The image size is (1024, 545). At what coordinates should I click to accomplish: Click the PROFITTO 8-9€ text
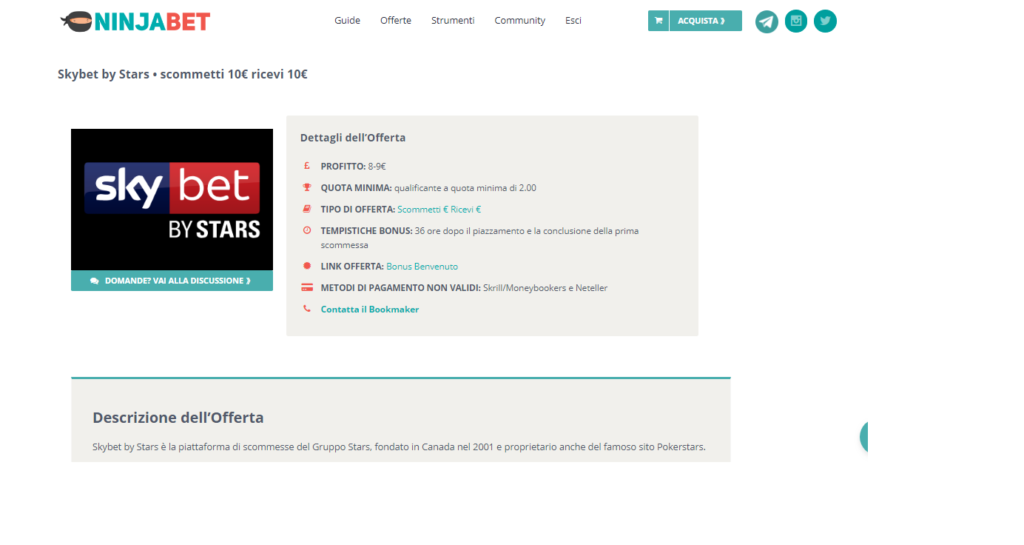click(x=353, y=166)
